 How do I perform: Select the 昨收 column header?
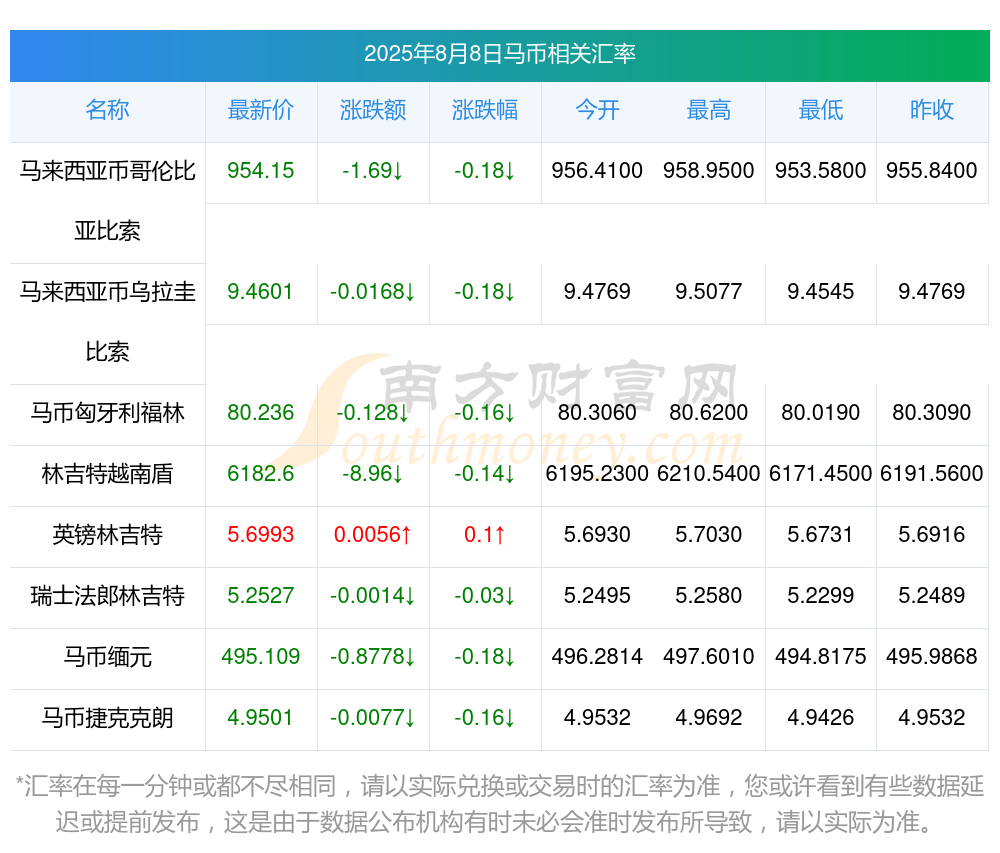pyautogui.click(x=932, y=110)
